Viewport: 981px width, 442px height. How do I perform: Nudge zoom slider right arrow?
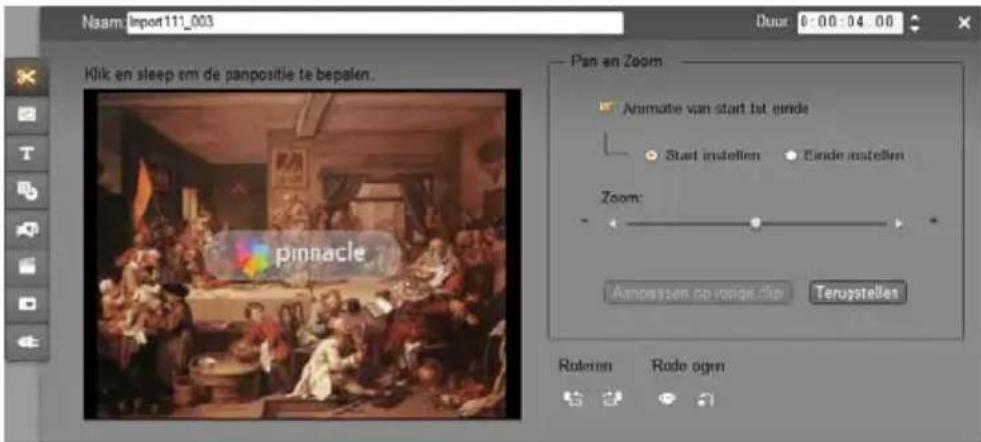pyautogui.click(x=900, y=223)
